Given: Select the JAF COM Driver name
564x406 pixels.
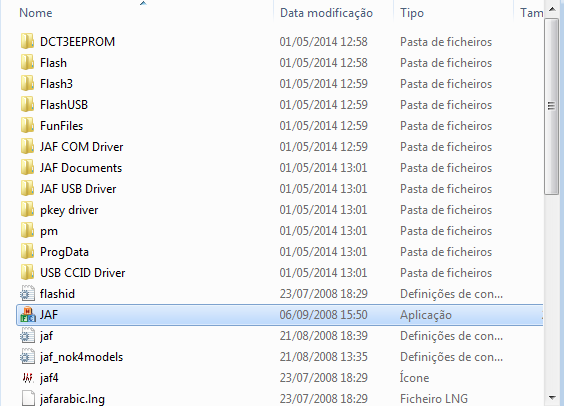Looking at the screenshot, I should [x=82, y=147].
